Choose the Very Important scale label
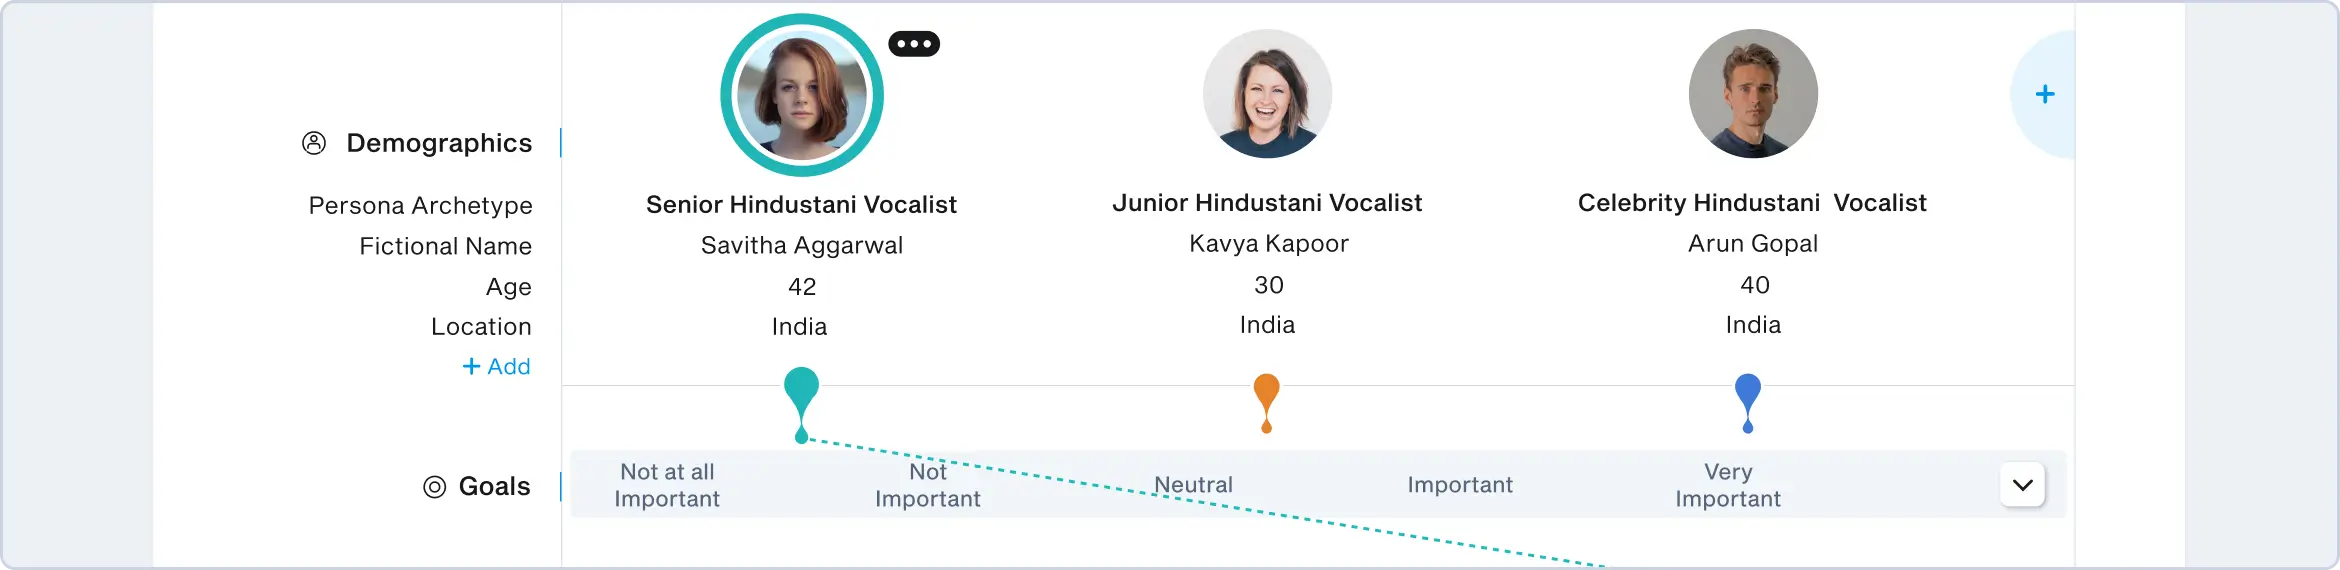 click(x=1728, y=485)
